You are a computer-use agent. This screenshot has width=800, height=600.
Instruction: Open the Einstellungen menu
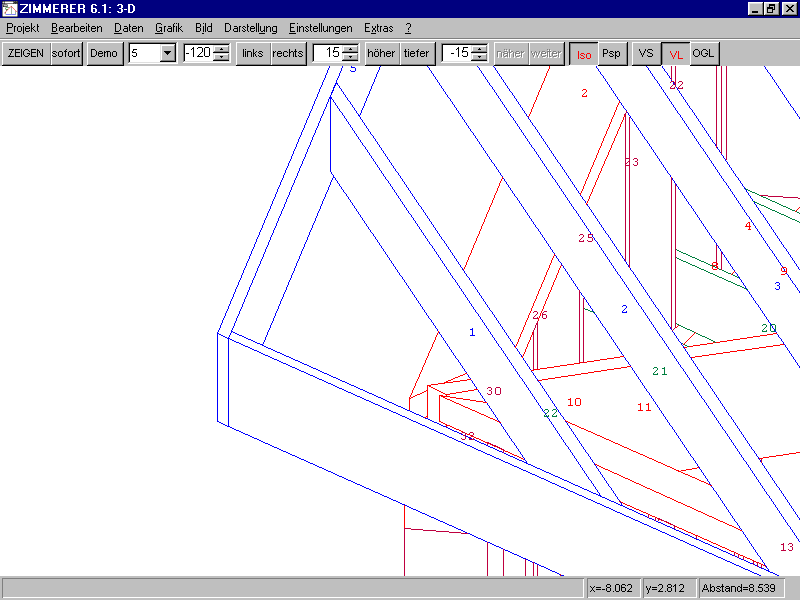coord(320,28)
